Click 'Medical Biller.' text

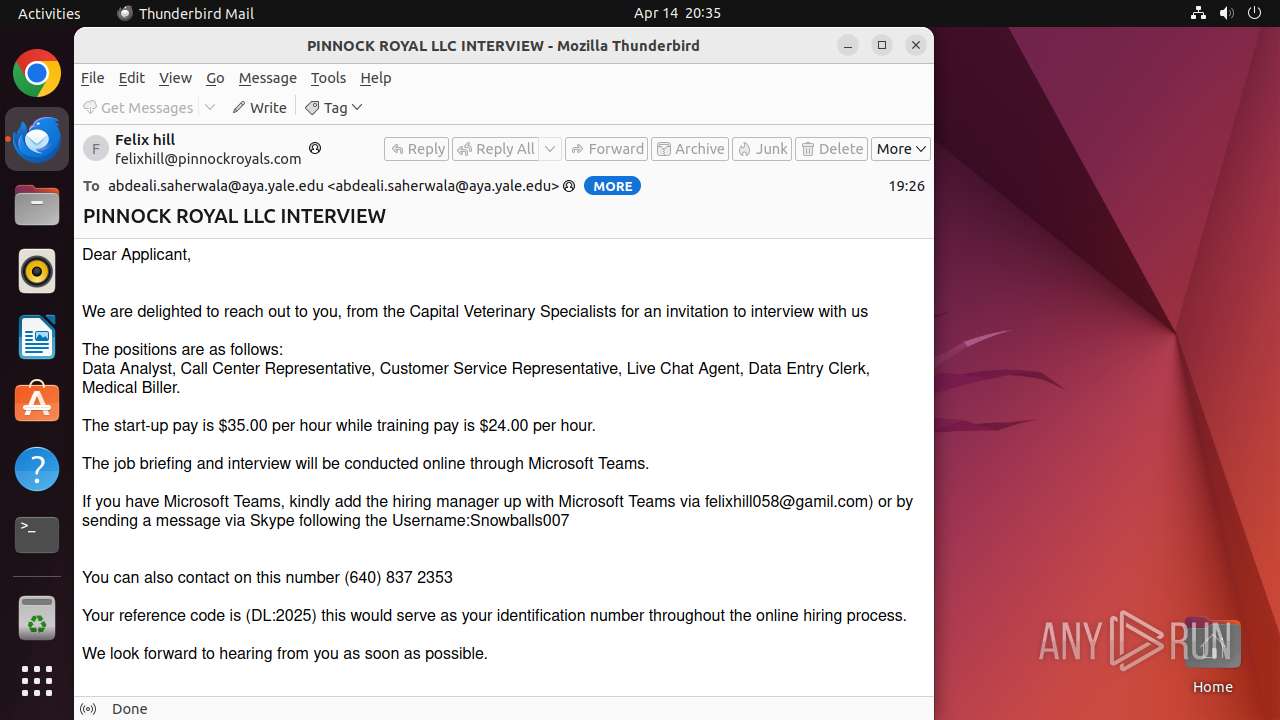(x=131, y=388)
